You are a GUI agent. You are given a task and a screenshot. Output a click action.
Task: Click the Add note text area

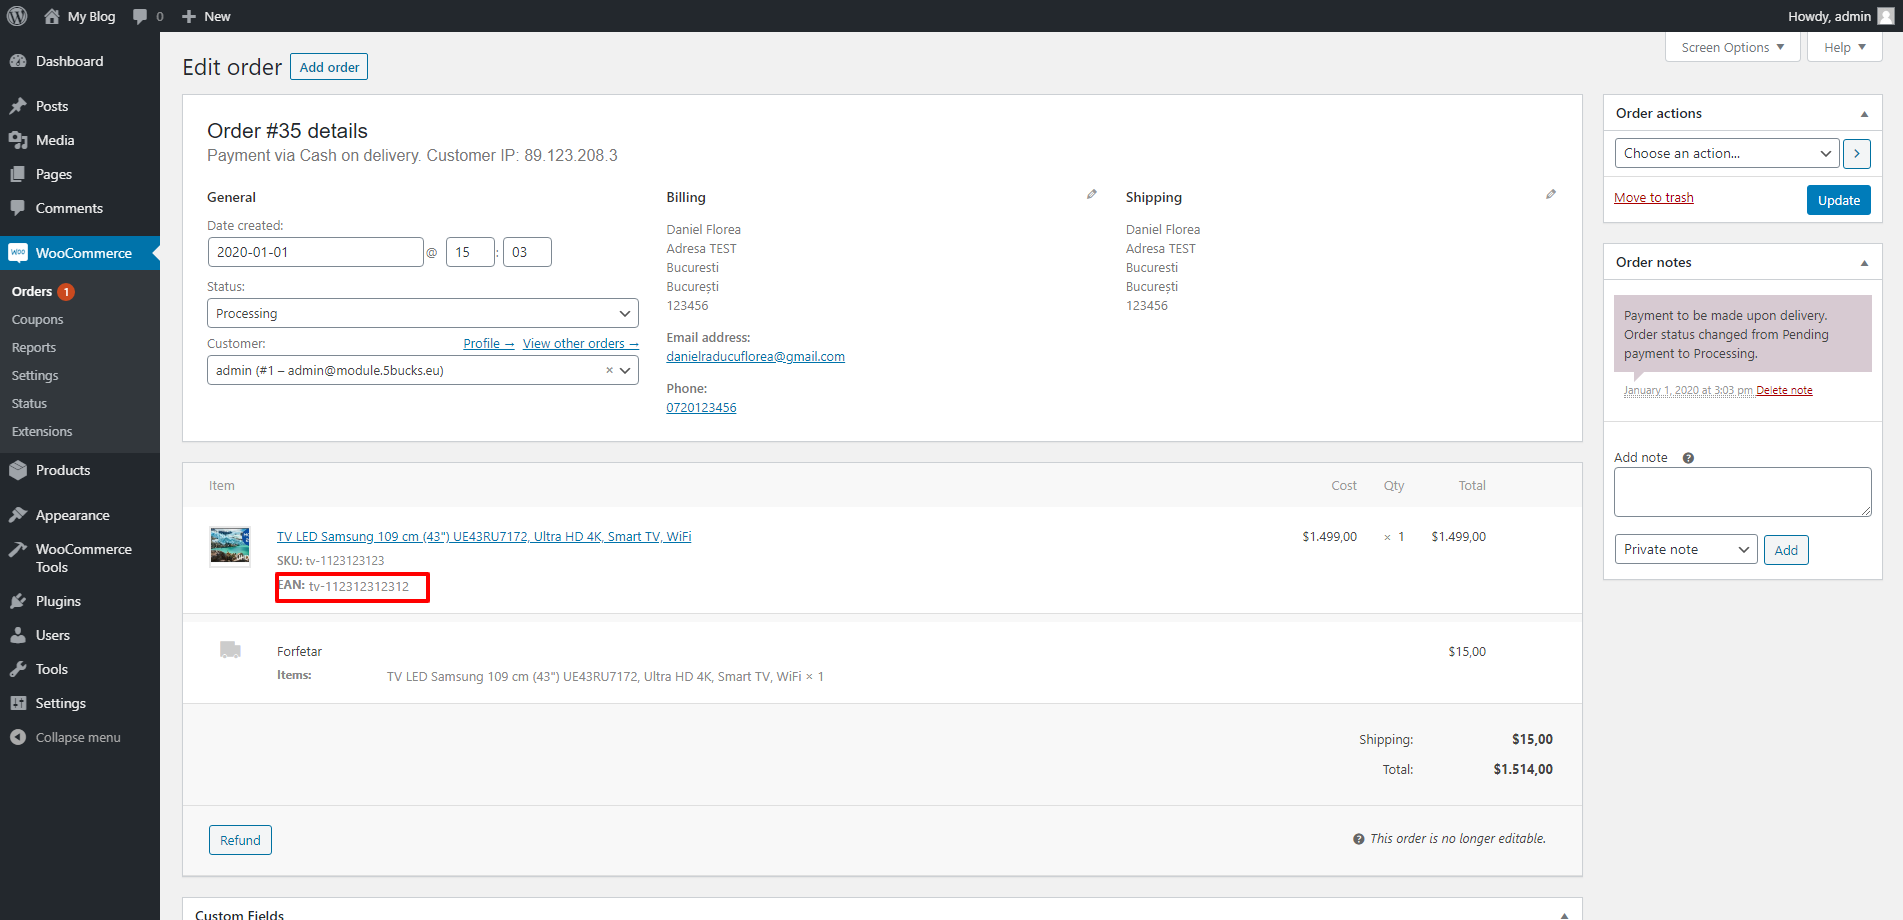point(1742,492)
